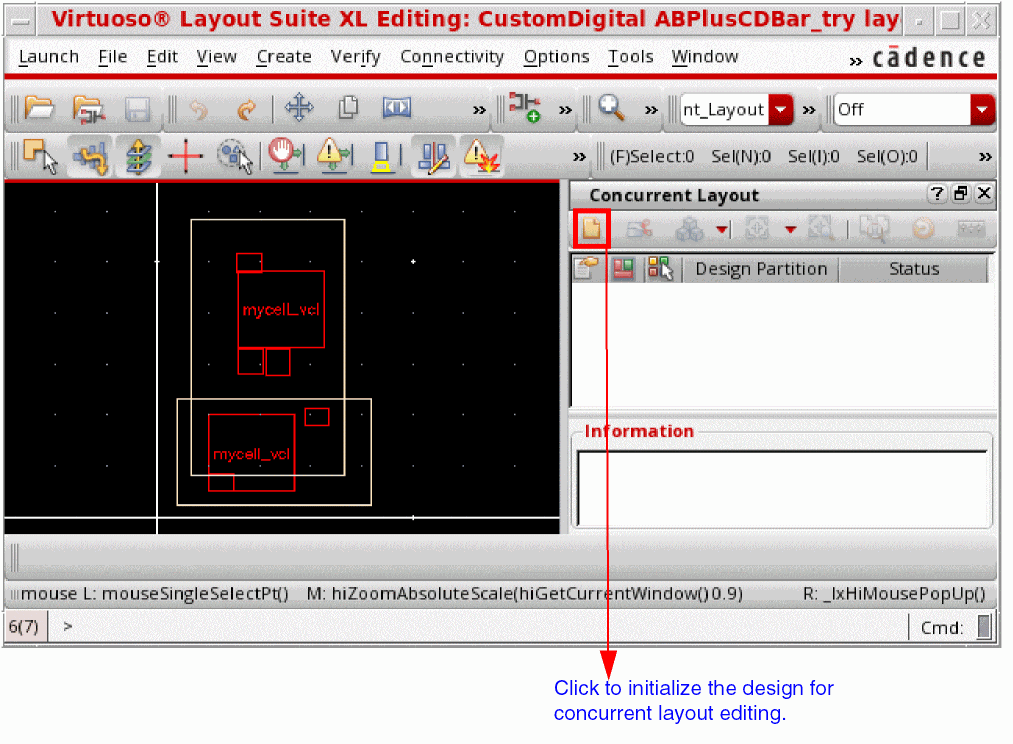Viewport: 1013px width, 744px height.
Task: Click the greyed refresh circular arrow icon
Action: click(x=923, y=229)
